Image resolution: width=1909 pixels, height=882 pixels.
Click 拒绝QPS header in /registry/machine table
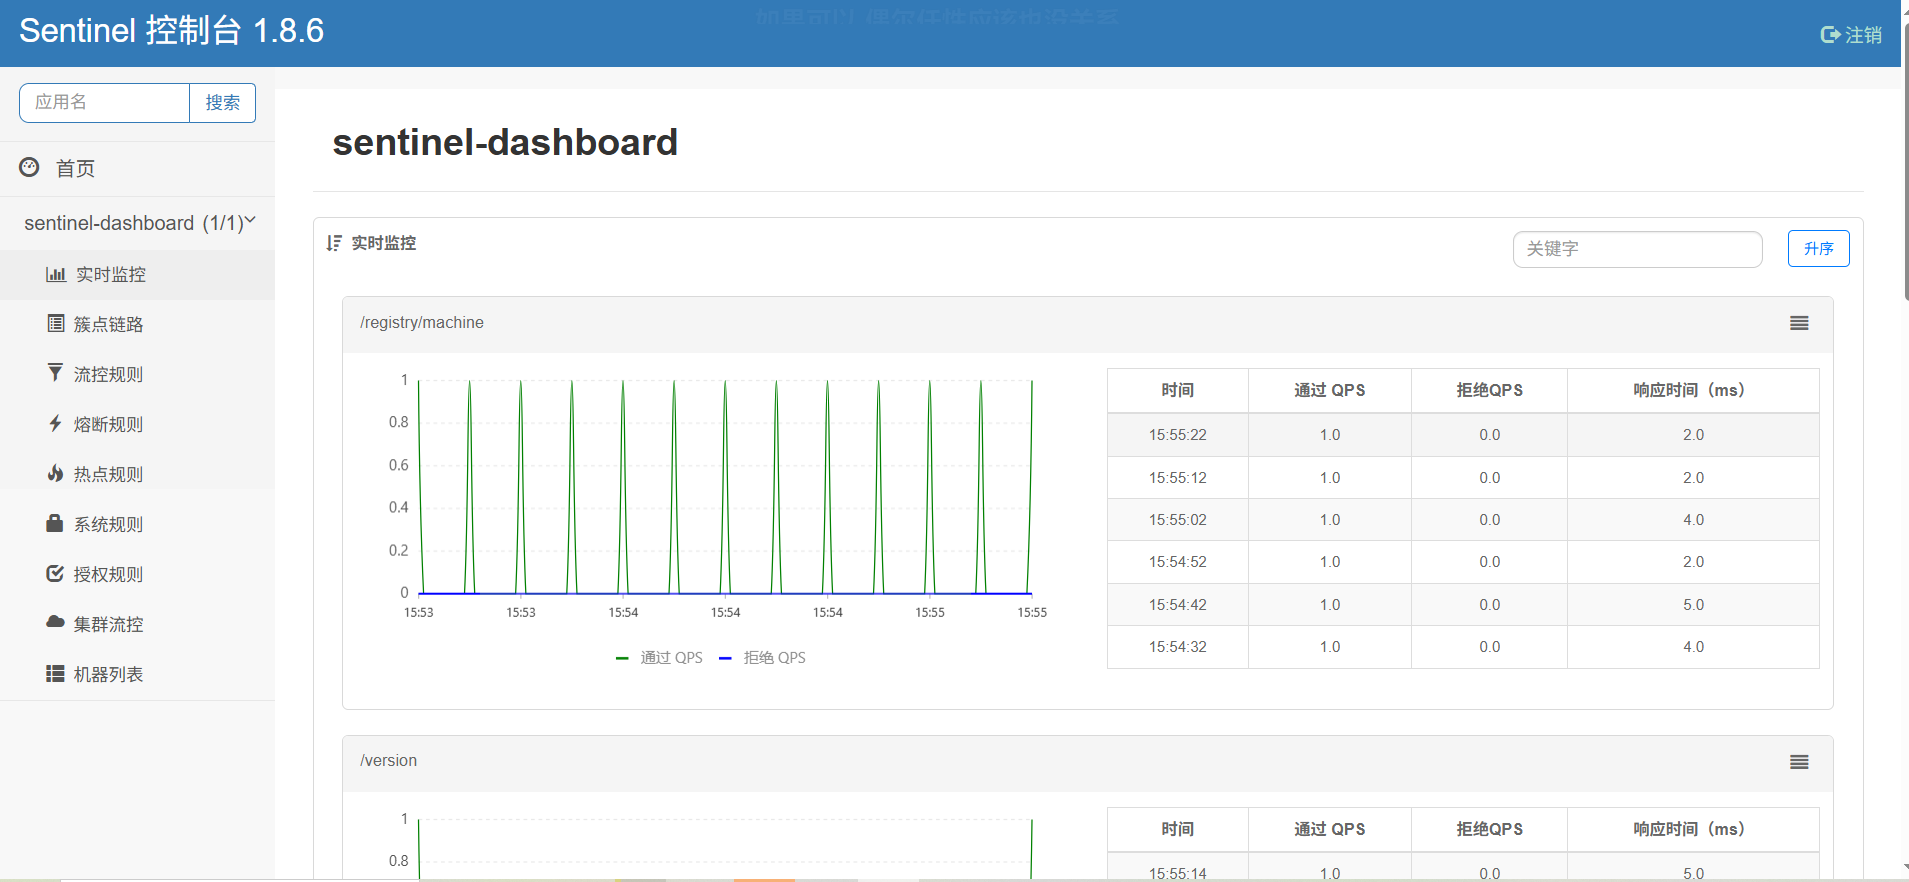coord(1489,390)
